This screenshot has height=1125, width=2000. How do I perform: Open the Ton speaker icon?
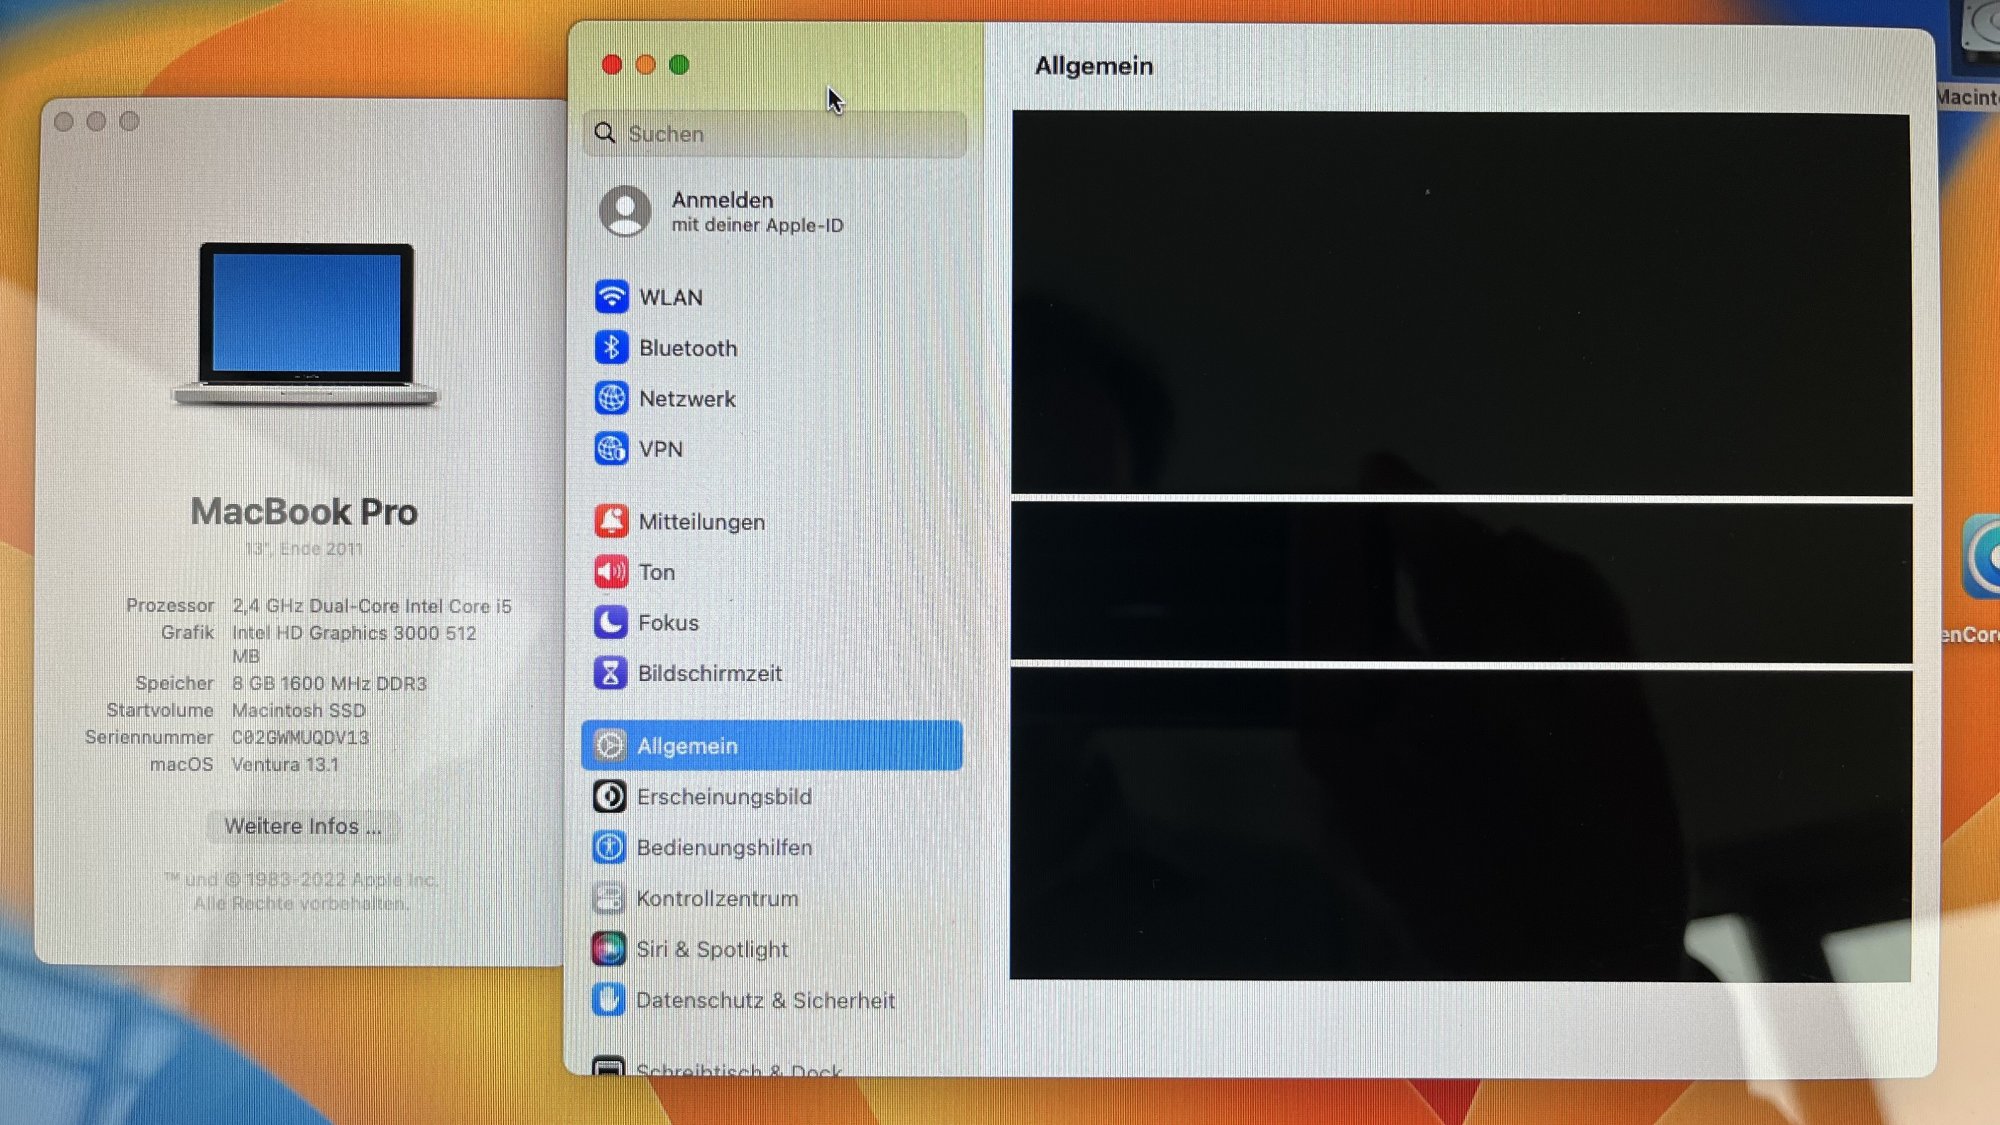point(611,572)
